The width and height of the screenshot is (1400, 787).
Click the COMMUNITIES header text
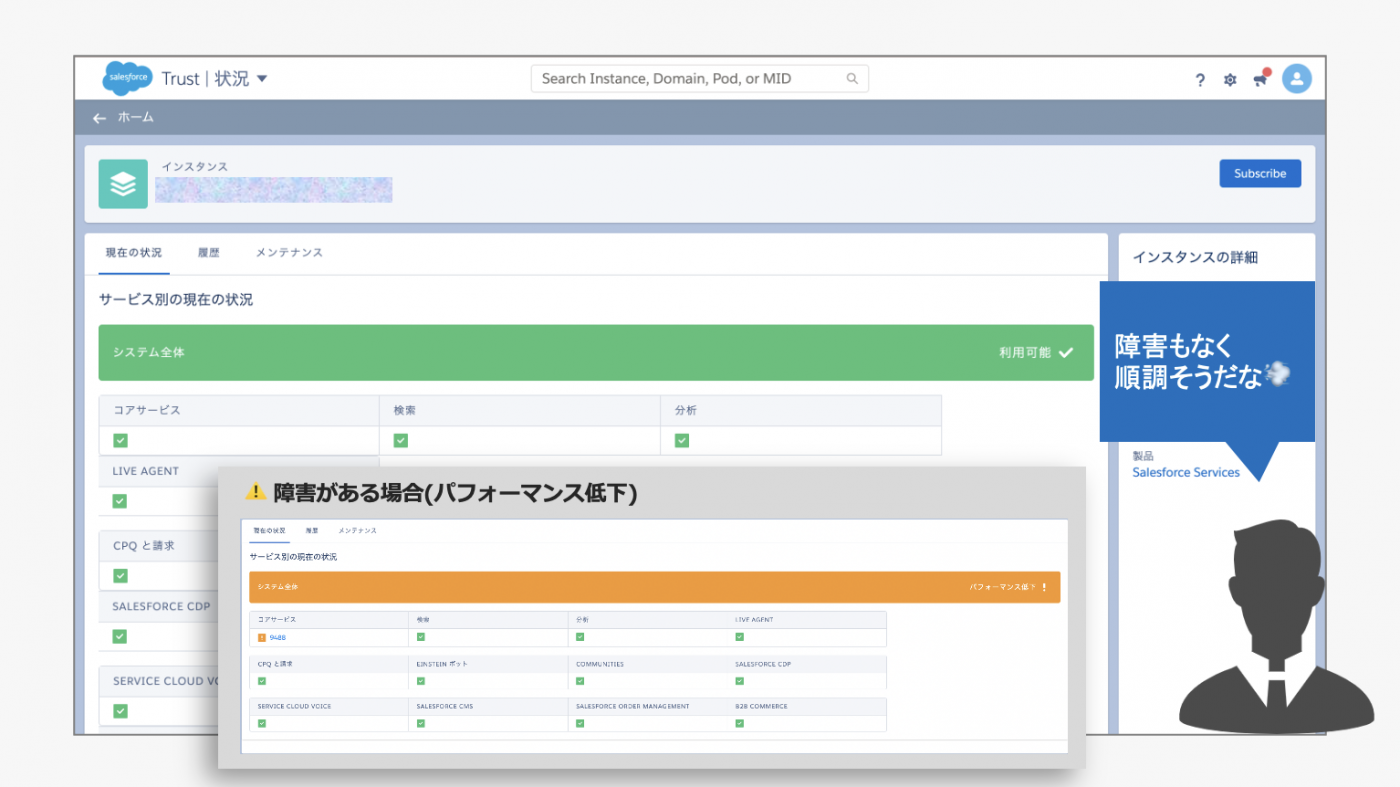coord(600,664)
